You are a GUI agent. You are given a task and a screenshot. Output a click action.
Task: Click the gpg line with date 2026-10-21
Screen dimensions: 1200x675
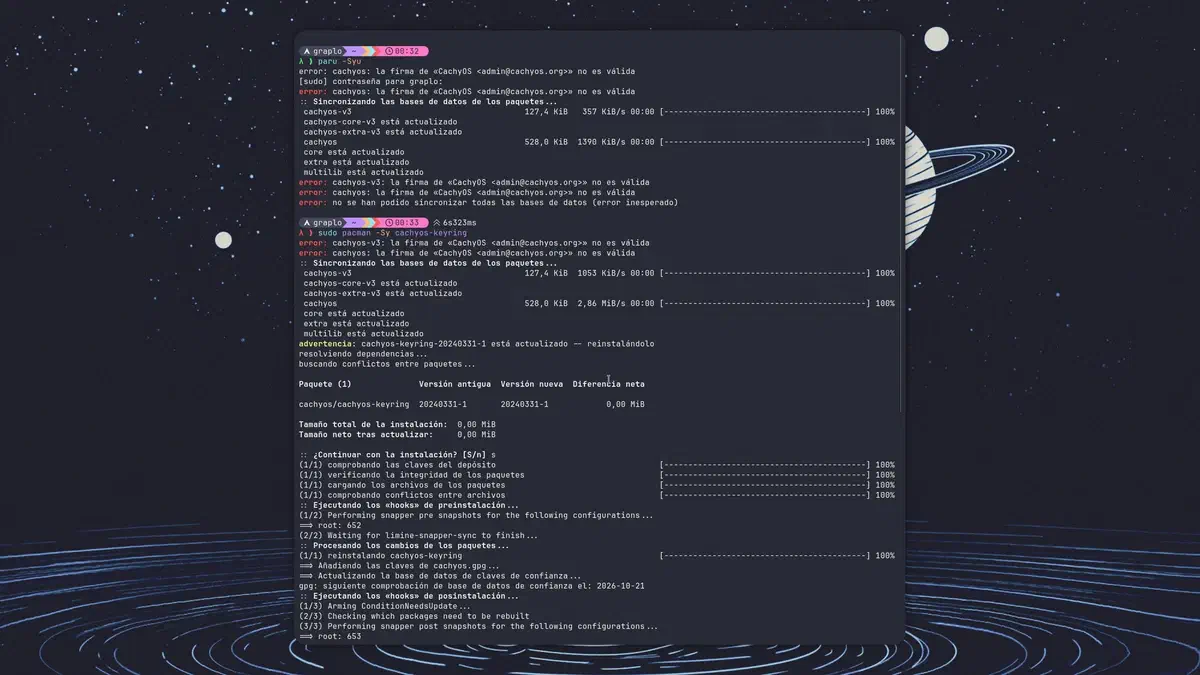click(x=471, y=586)
